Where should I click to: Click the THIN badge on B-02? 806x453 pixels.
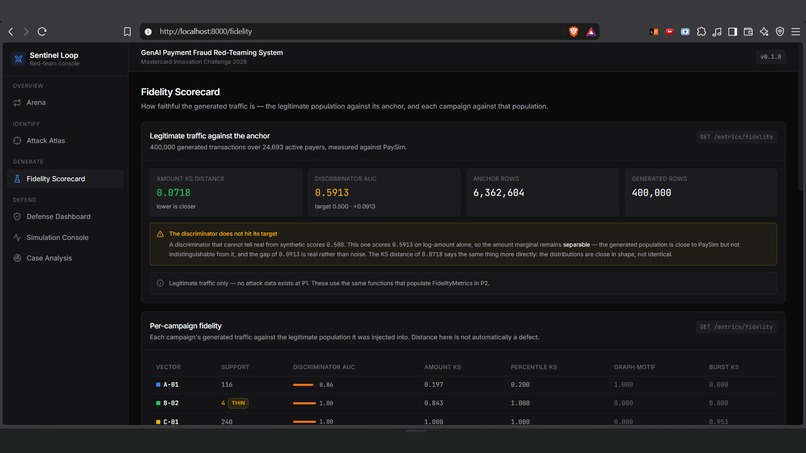click(239, 403)
